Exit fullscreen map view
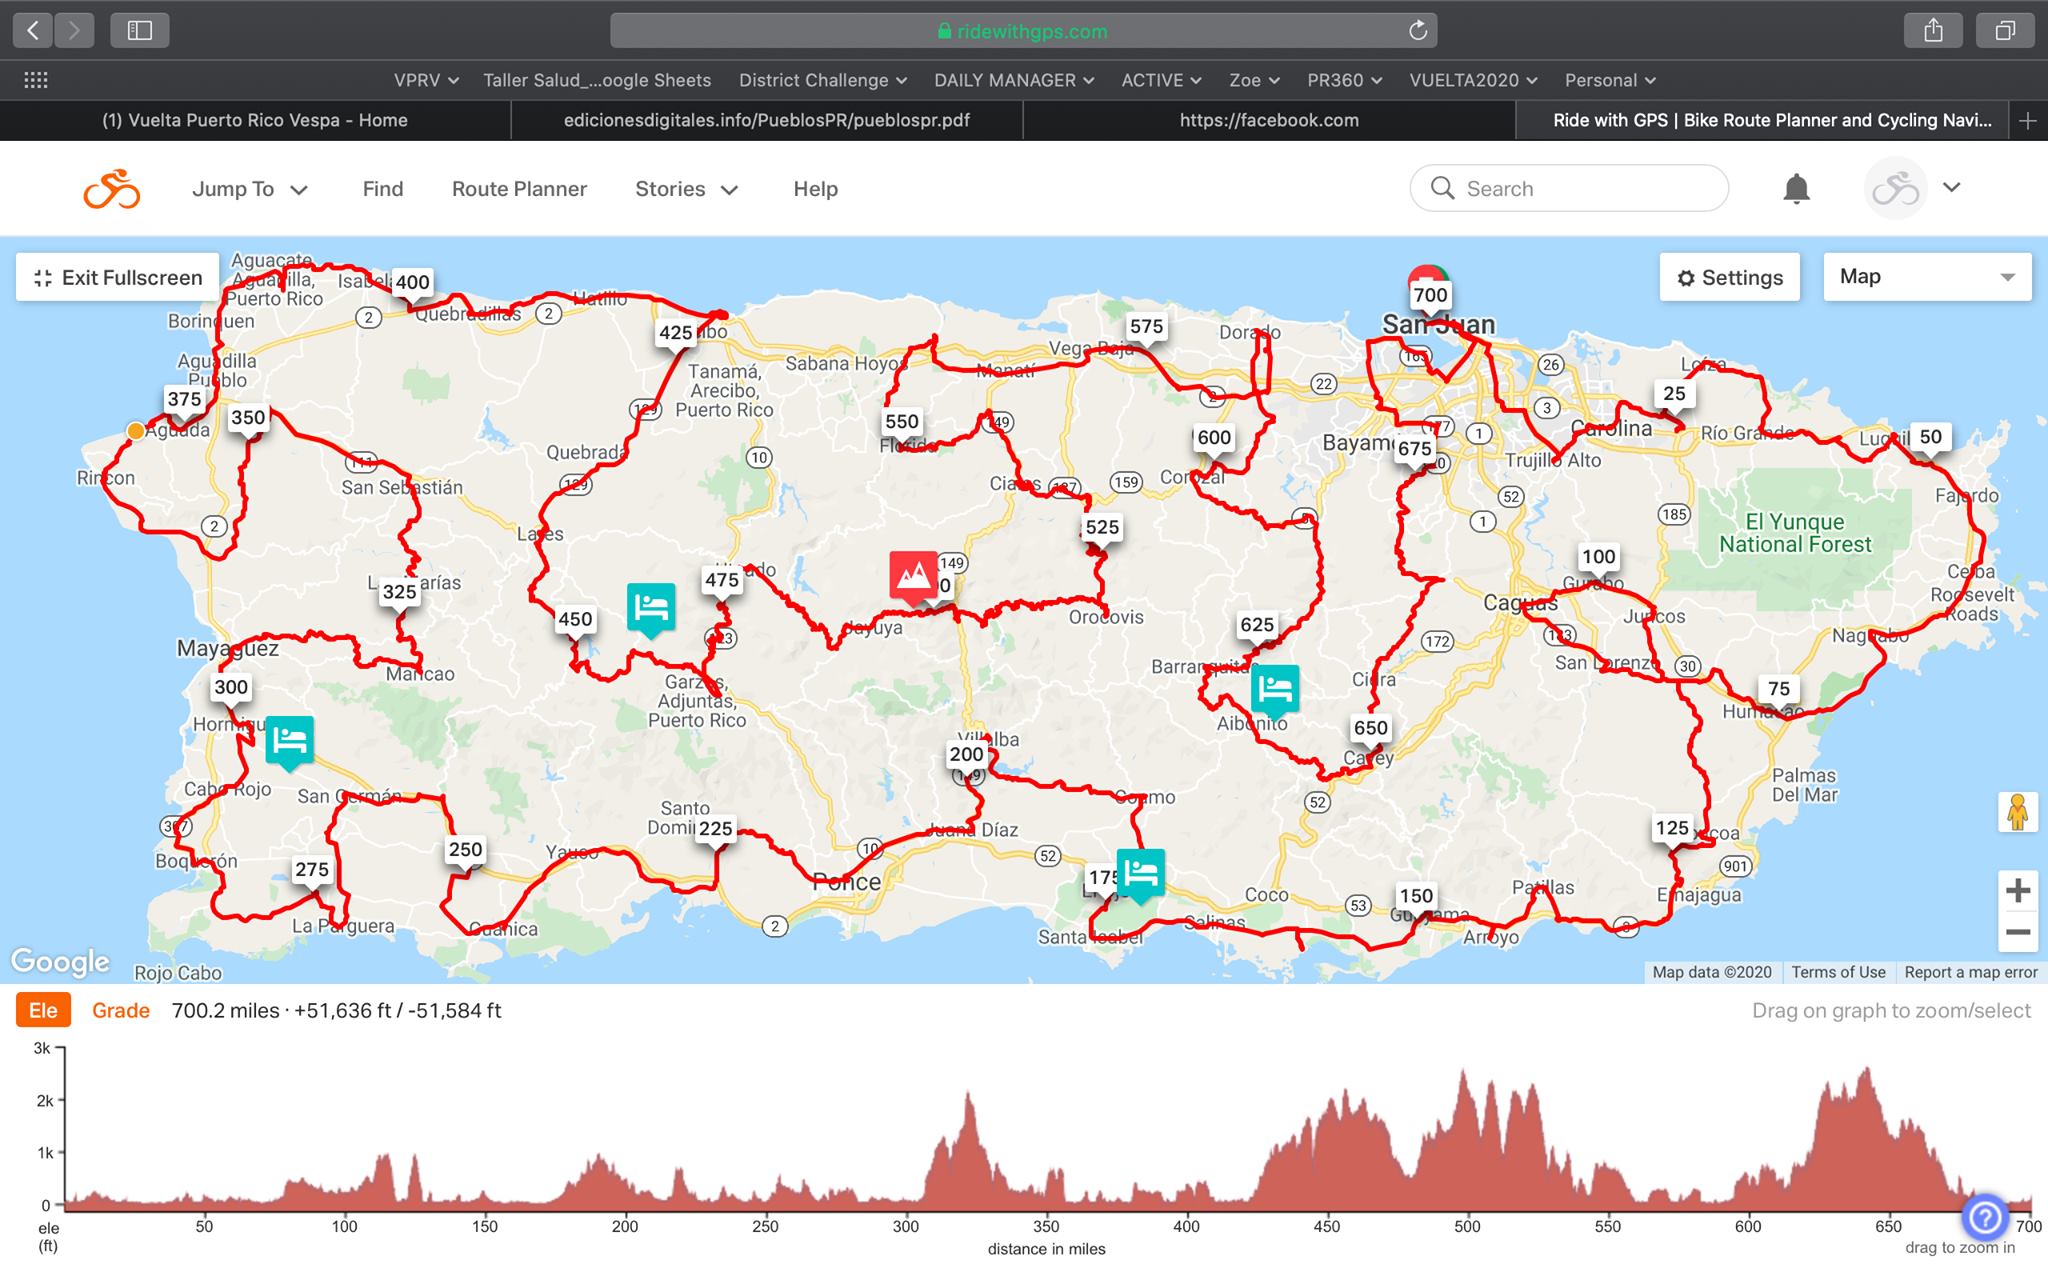 tap(117, 277)
